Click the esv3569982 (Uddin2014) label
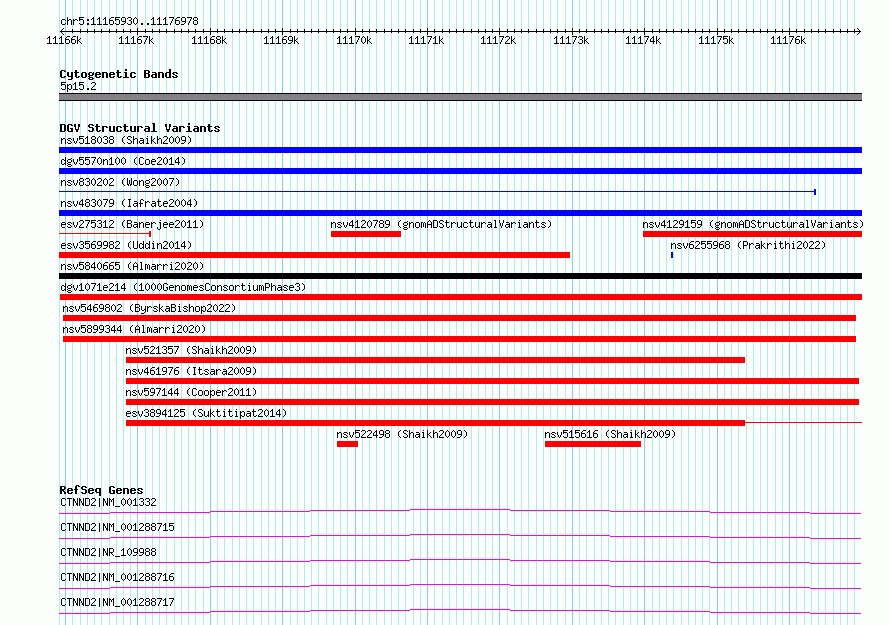This screenshot has height=625, width=890. pyautogui.click(x=126, y=245)
